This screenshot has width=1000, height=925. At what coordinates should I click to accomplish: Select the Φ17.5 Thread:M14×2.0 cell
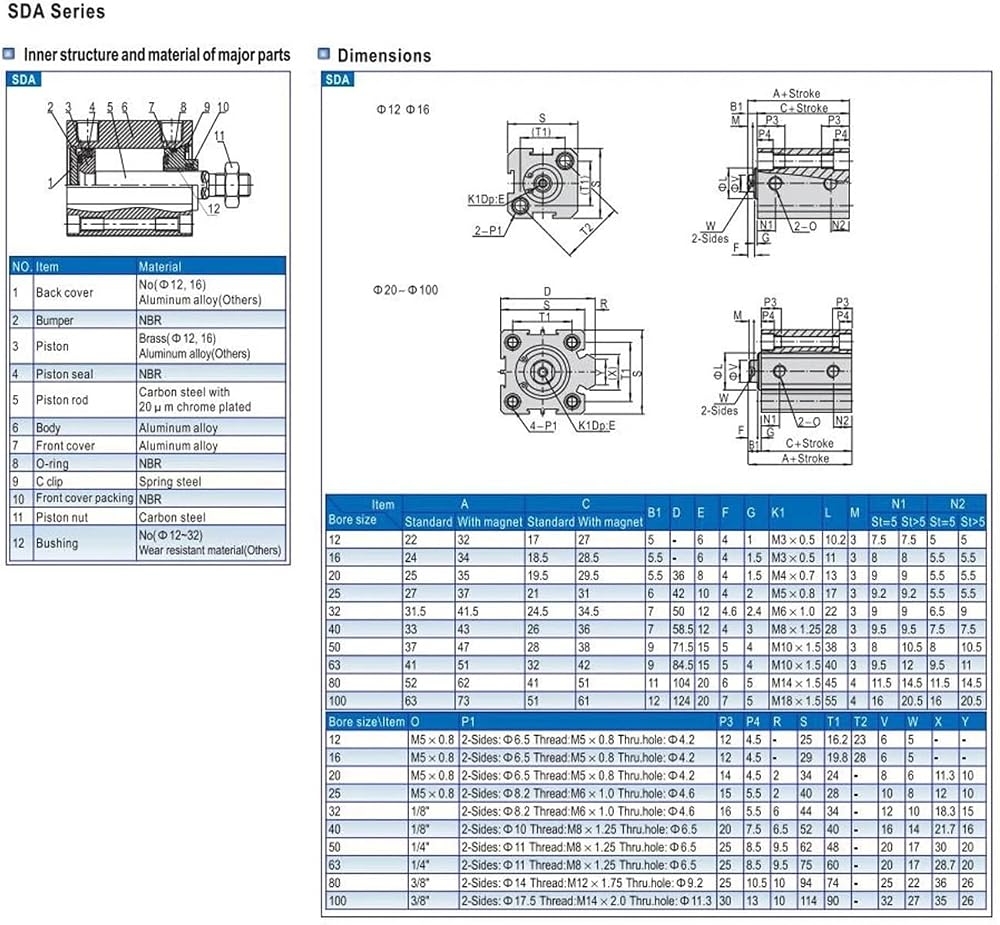click(x=586, y=901)
